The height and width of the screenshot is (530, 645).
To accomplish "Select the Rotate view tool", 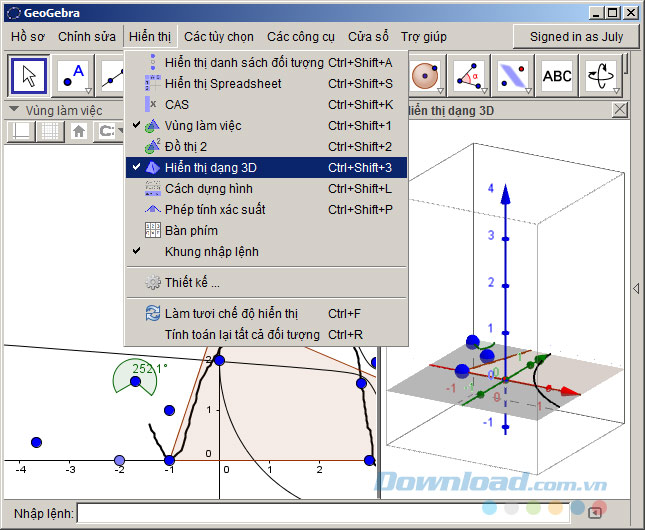I will pos(601,75).
